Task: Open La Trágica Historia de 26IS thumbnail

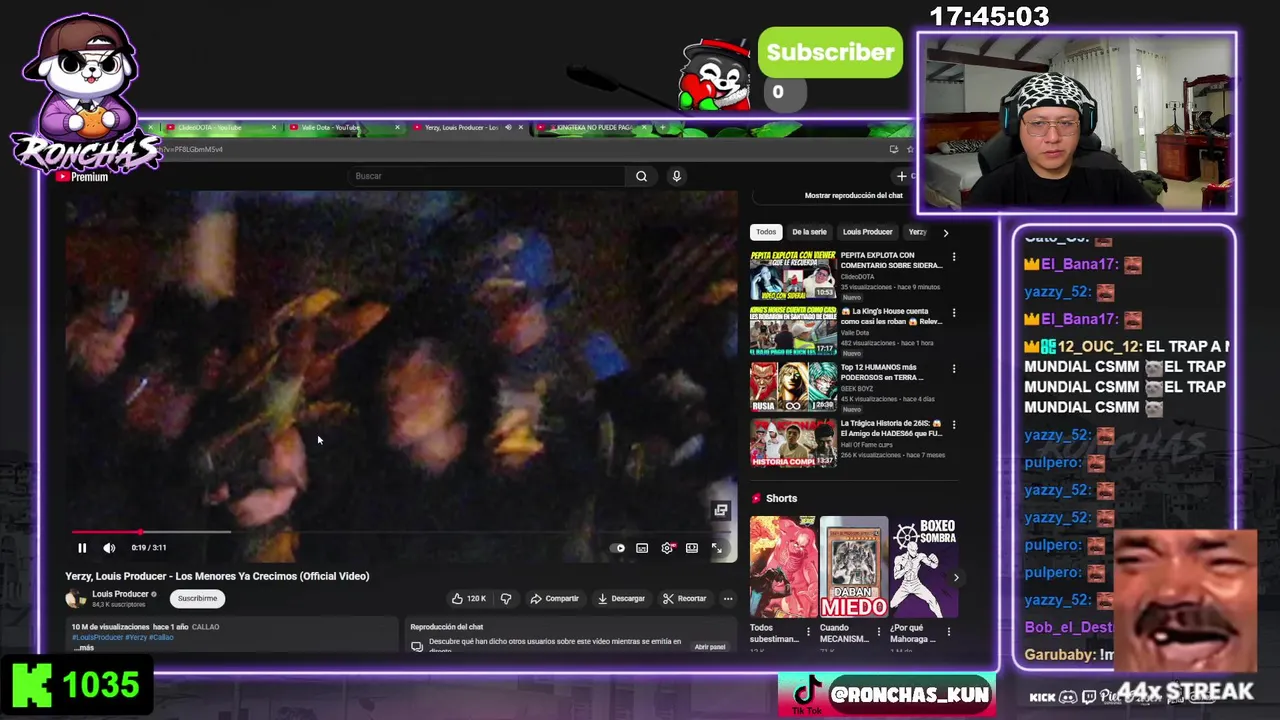Action: click(793, 443)
